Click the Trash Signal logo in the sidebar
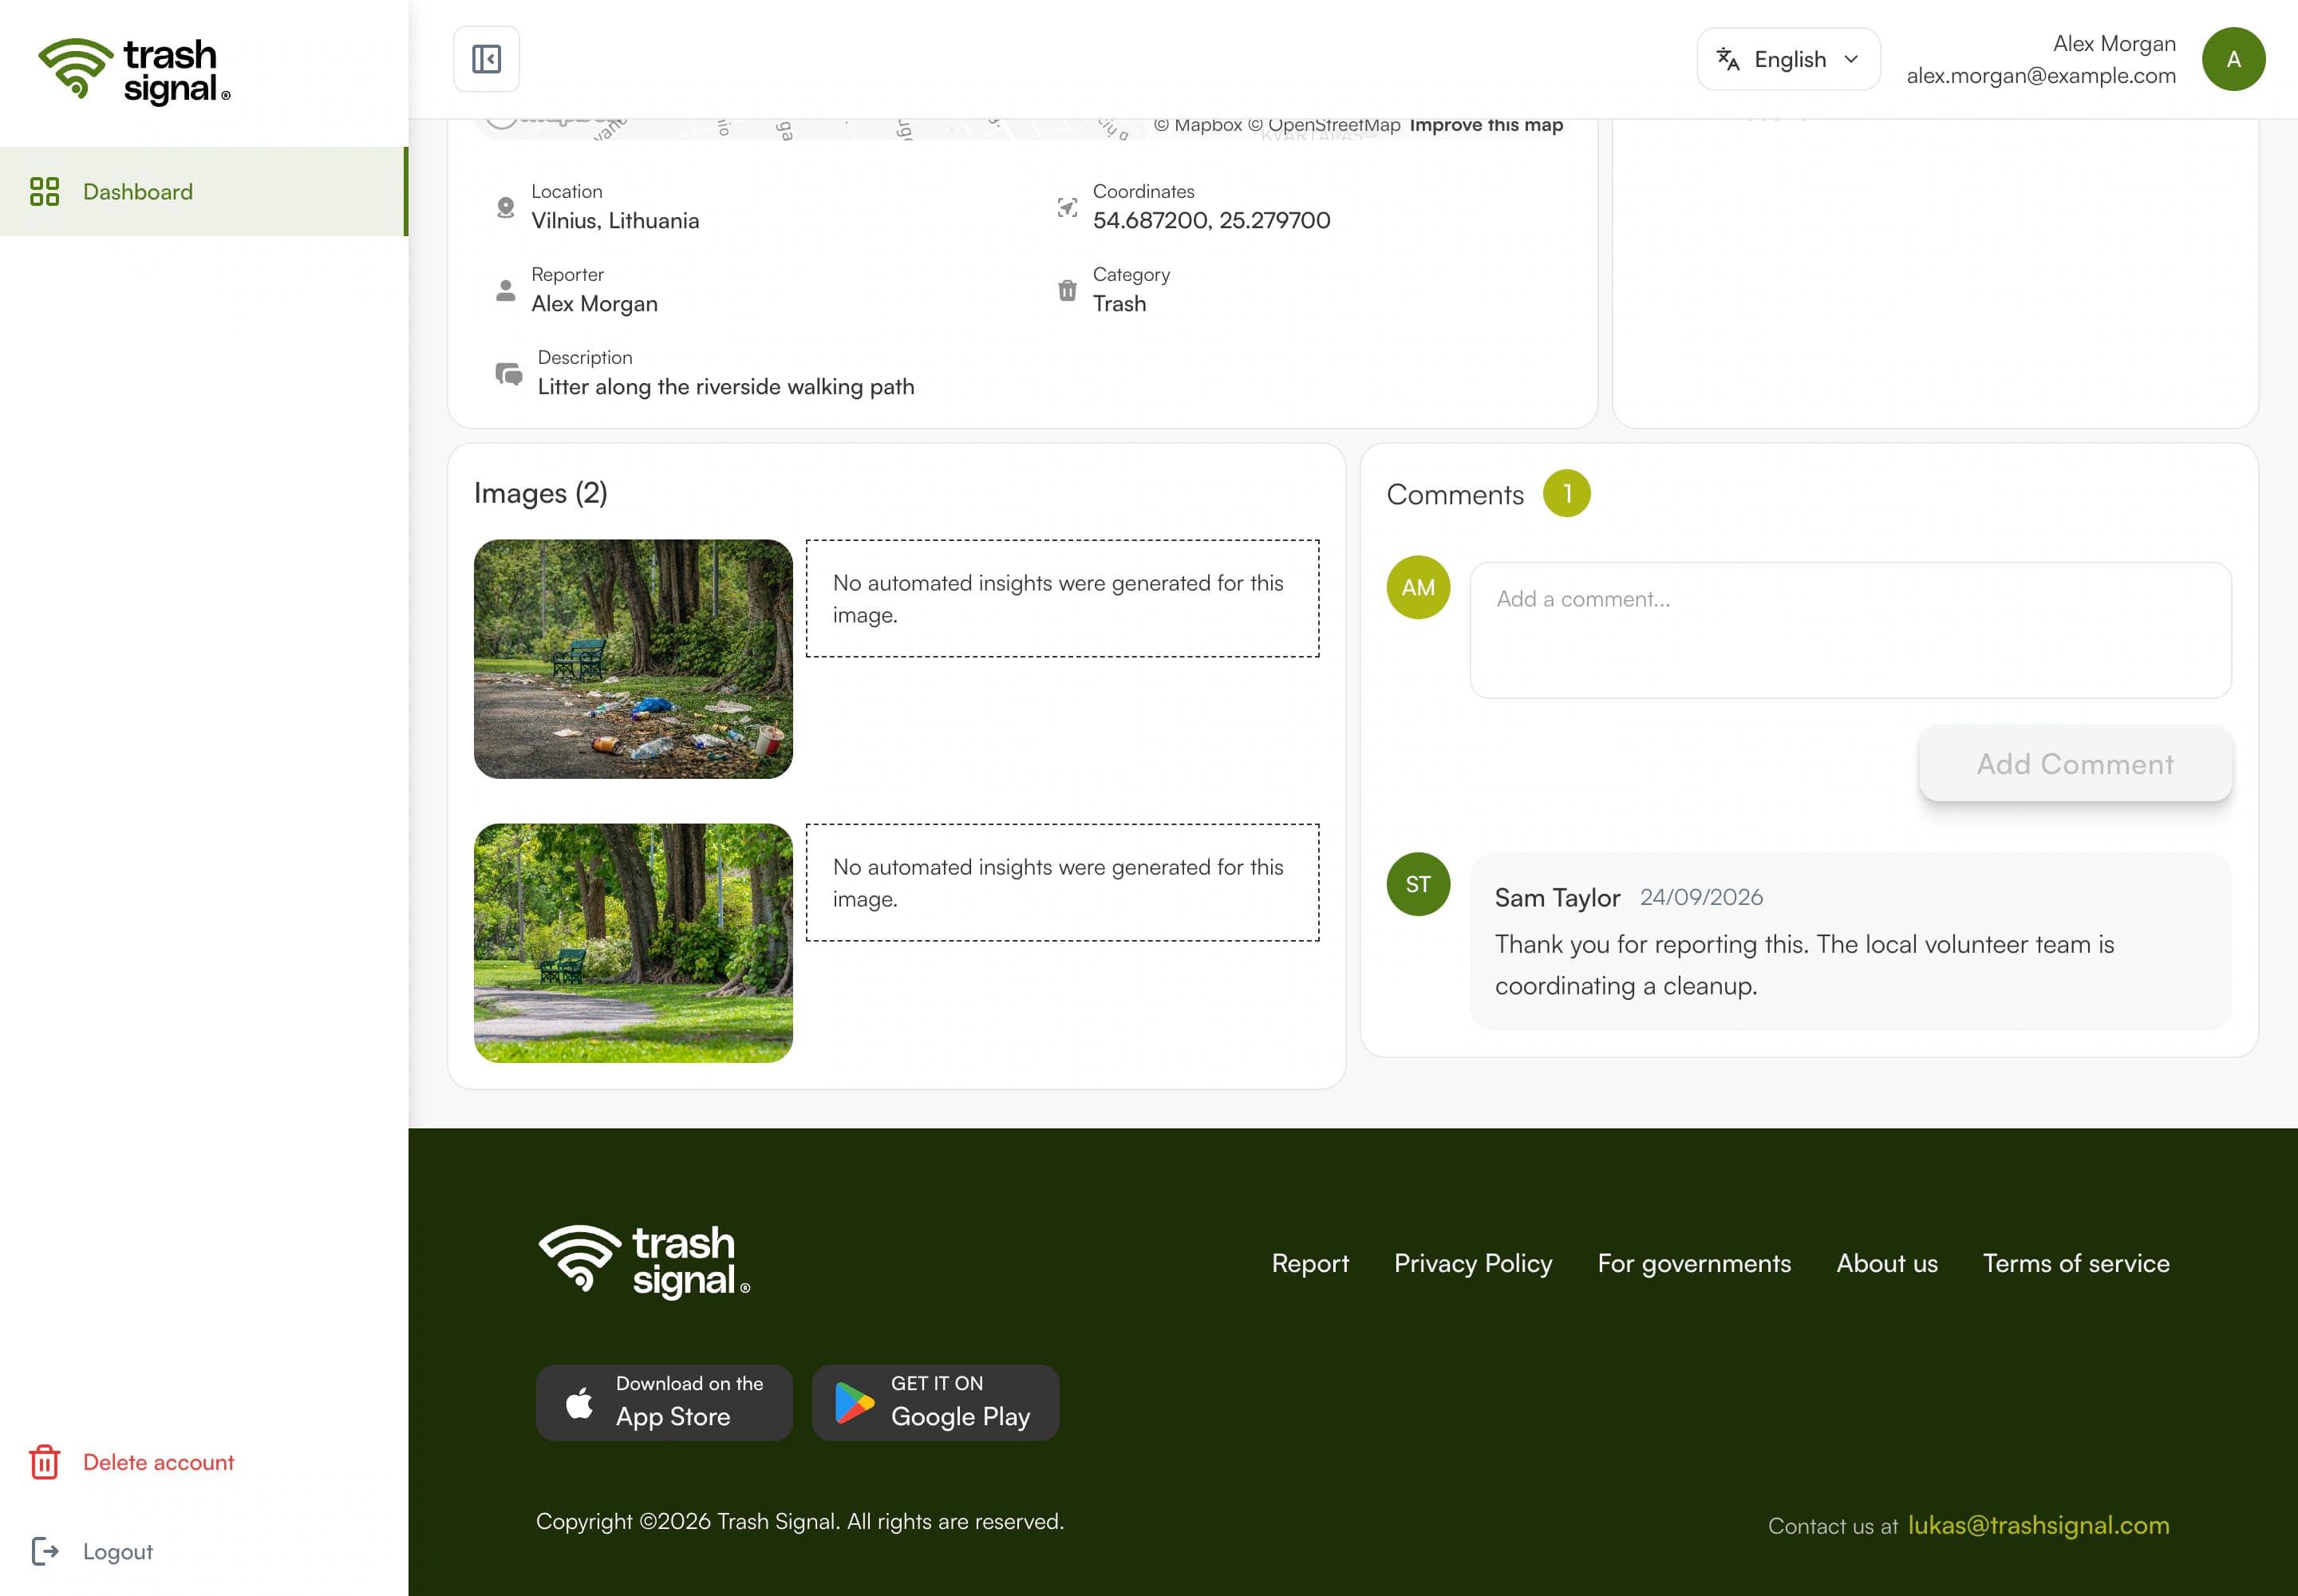Viewport: 2298px width, 1596px height. [x=134, y=71]
